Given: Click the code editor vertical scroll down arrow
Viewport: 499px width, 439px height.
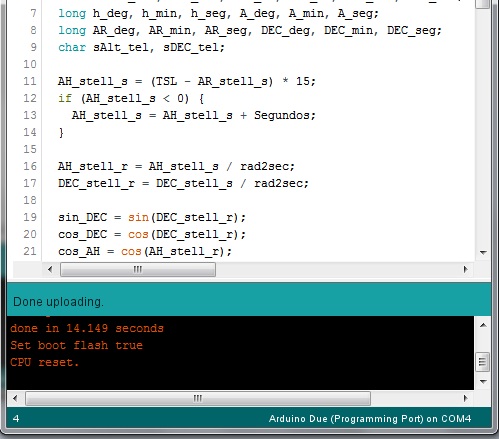Looking at the screenshot, I should click(x=483, y=252).
